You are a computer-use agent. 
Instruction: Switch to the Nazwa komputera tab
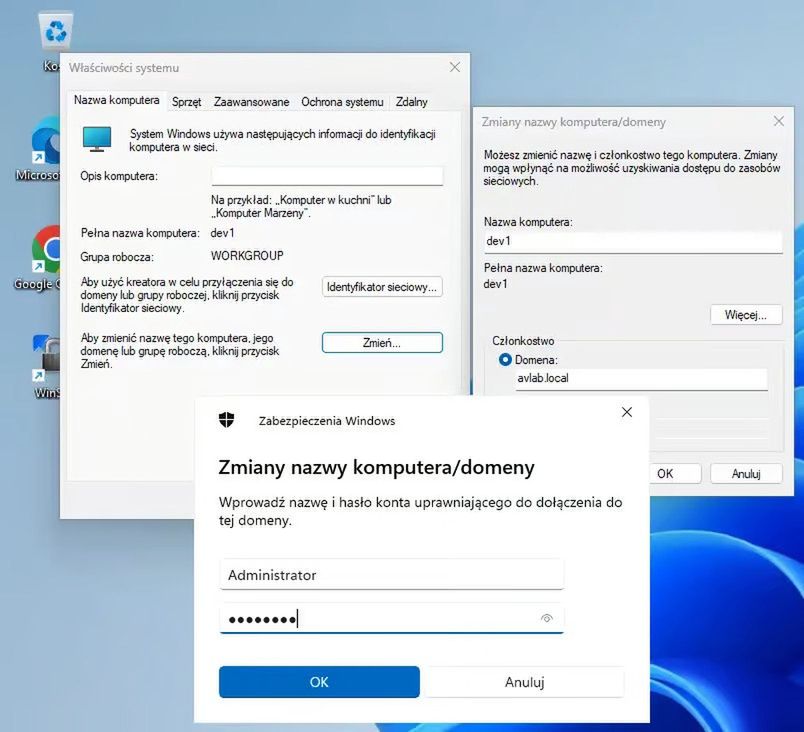pos(116,100)
